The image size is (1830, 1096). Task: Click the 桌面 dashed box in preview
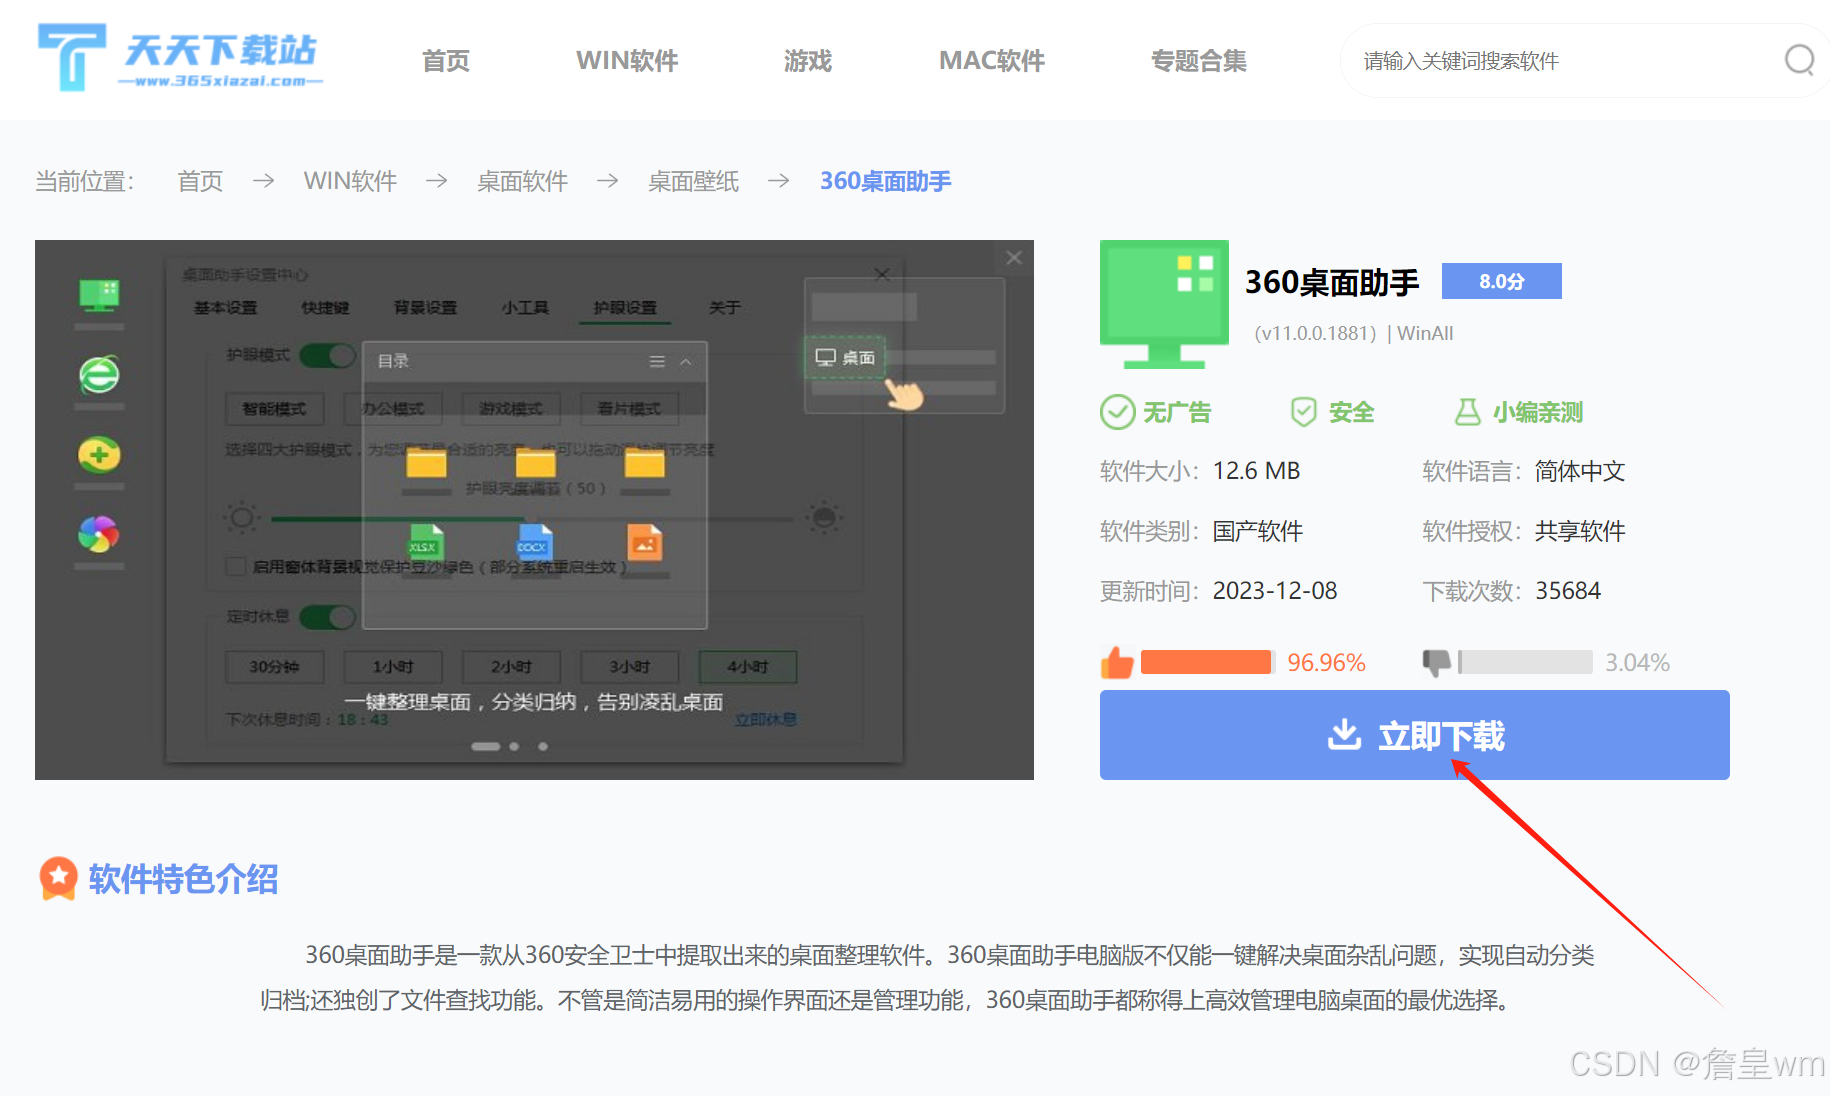(x=845, y=357)
